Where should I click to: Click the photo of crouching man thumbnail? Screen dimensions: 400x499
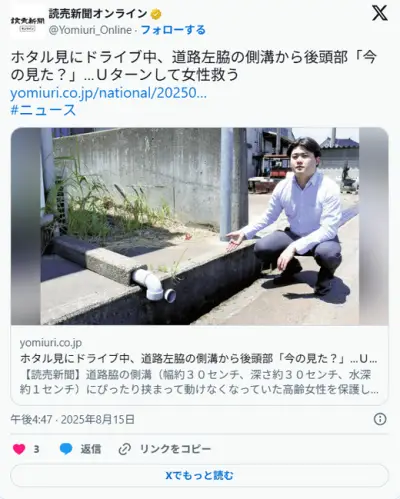pos(200,226)
